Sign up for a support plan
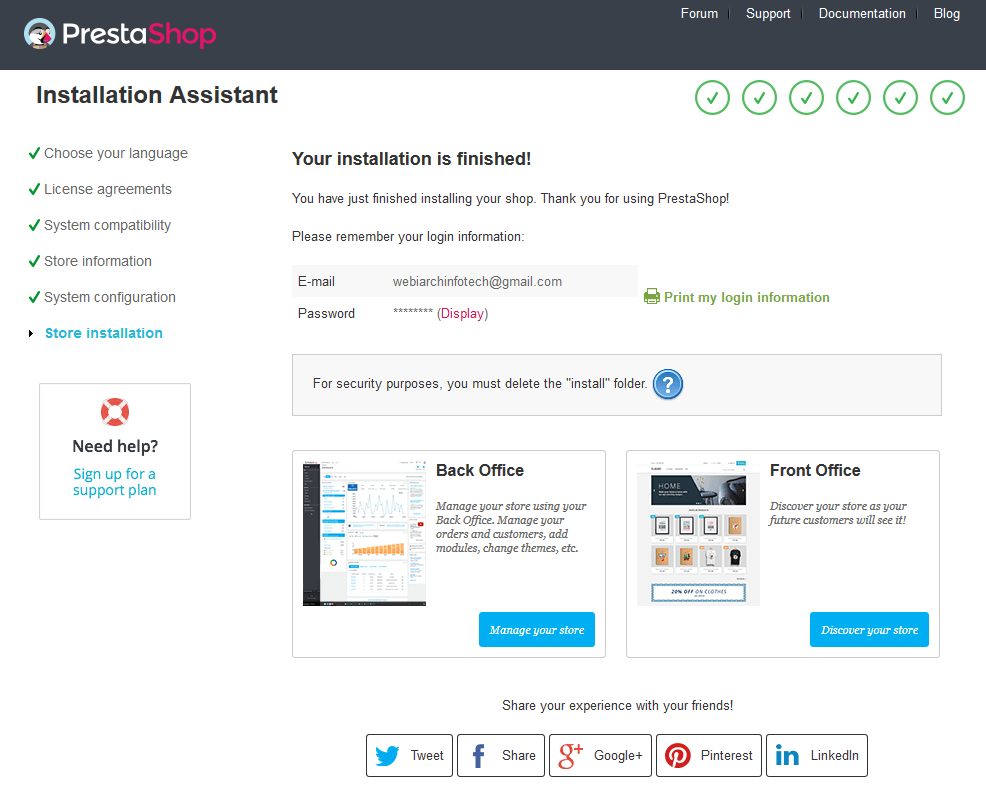Viewport: 986px width, 792px height. (x=115, y=482)
